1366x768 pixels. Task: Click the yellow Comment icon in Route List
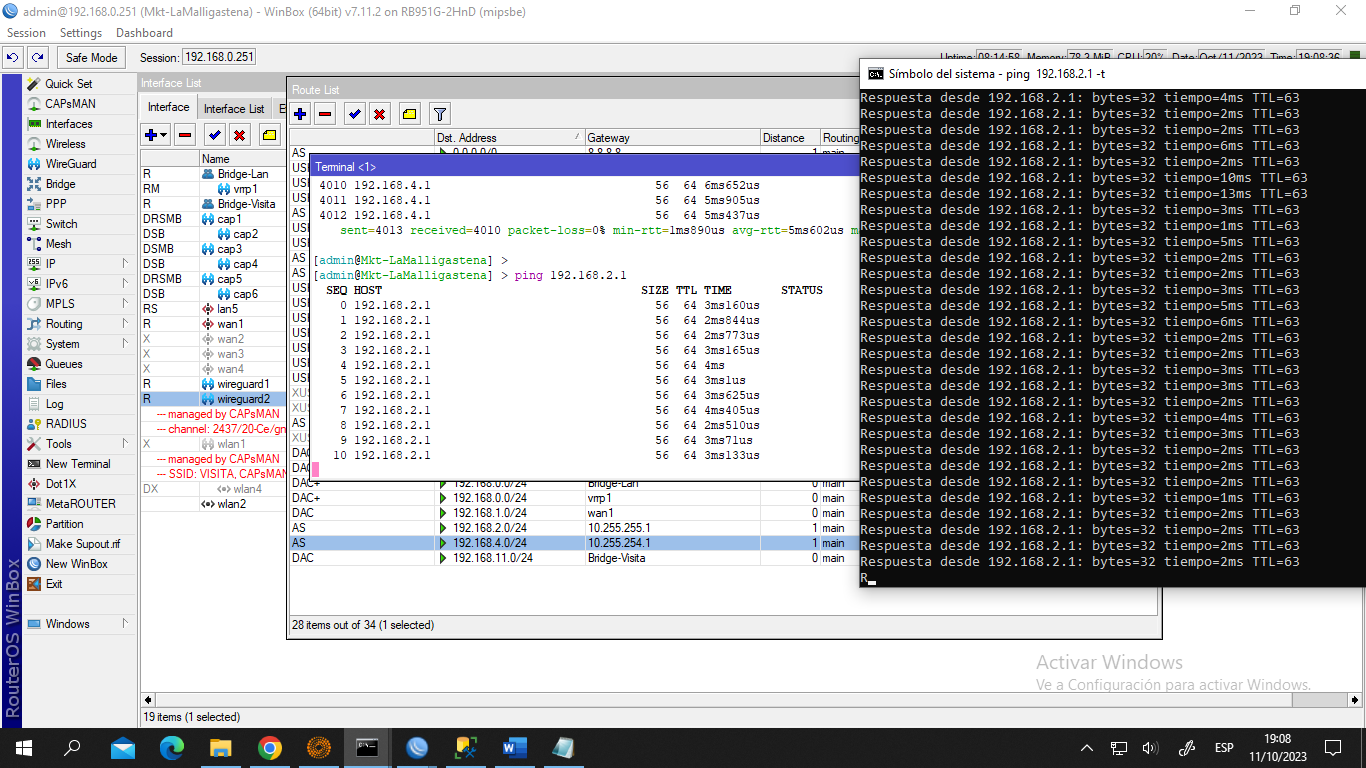[410, 114]
